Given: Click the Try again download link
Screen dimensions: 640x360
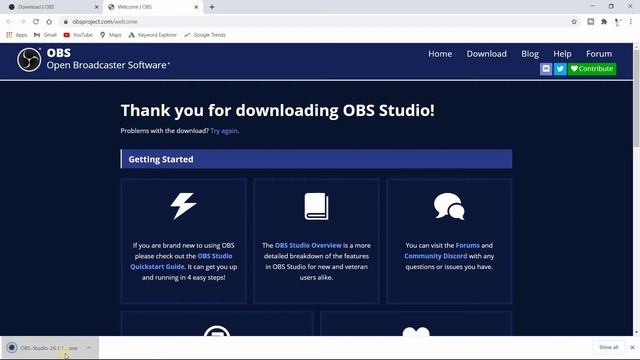Looking at the screenshot, I should click(224, 131).
